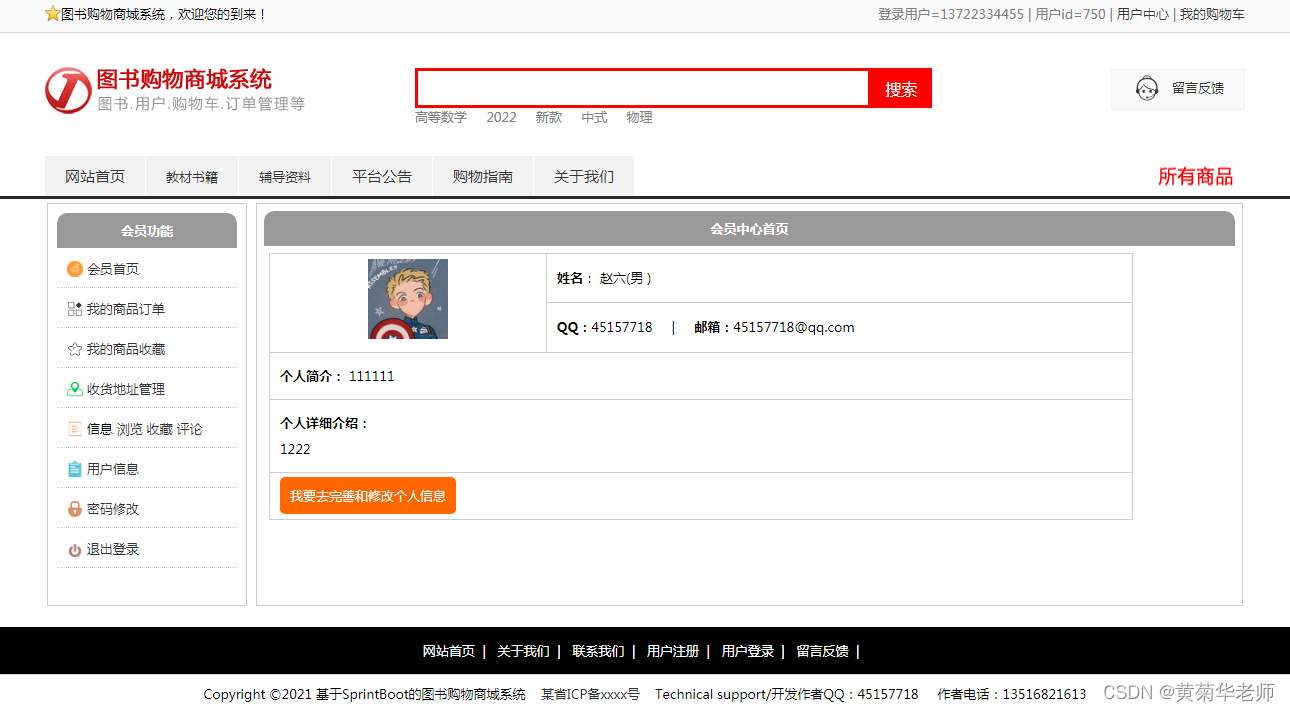1290x712 pixels.
Task: Click the tagline 图书.用户.购物车.订单管理等
Action: (x=201, y=104)
